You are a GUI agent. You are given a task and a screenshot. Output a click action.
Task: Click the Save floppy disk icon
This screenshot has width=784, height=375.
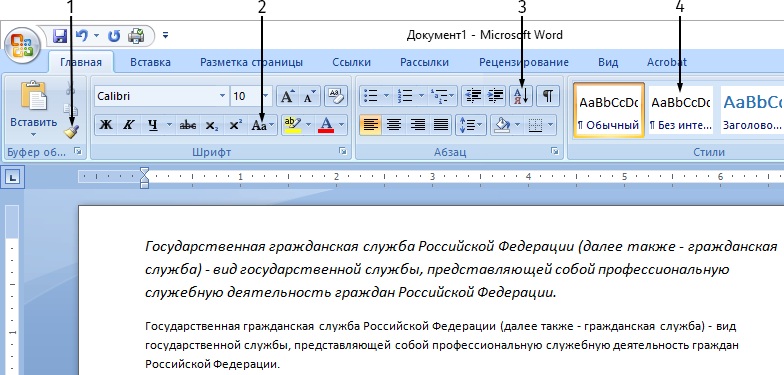60,36
